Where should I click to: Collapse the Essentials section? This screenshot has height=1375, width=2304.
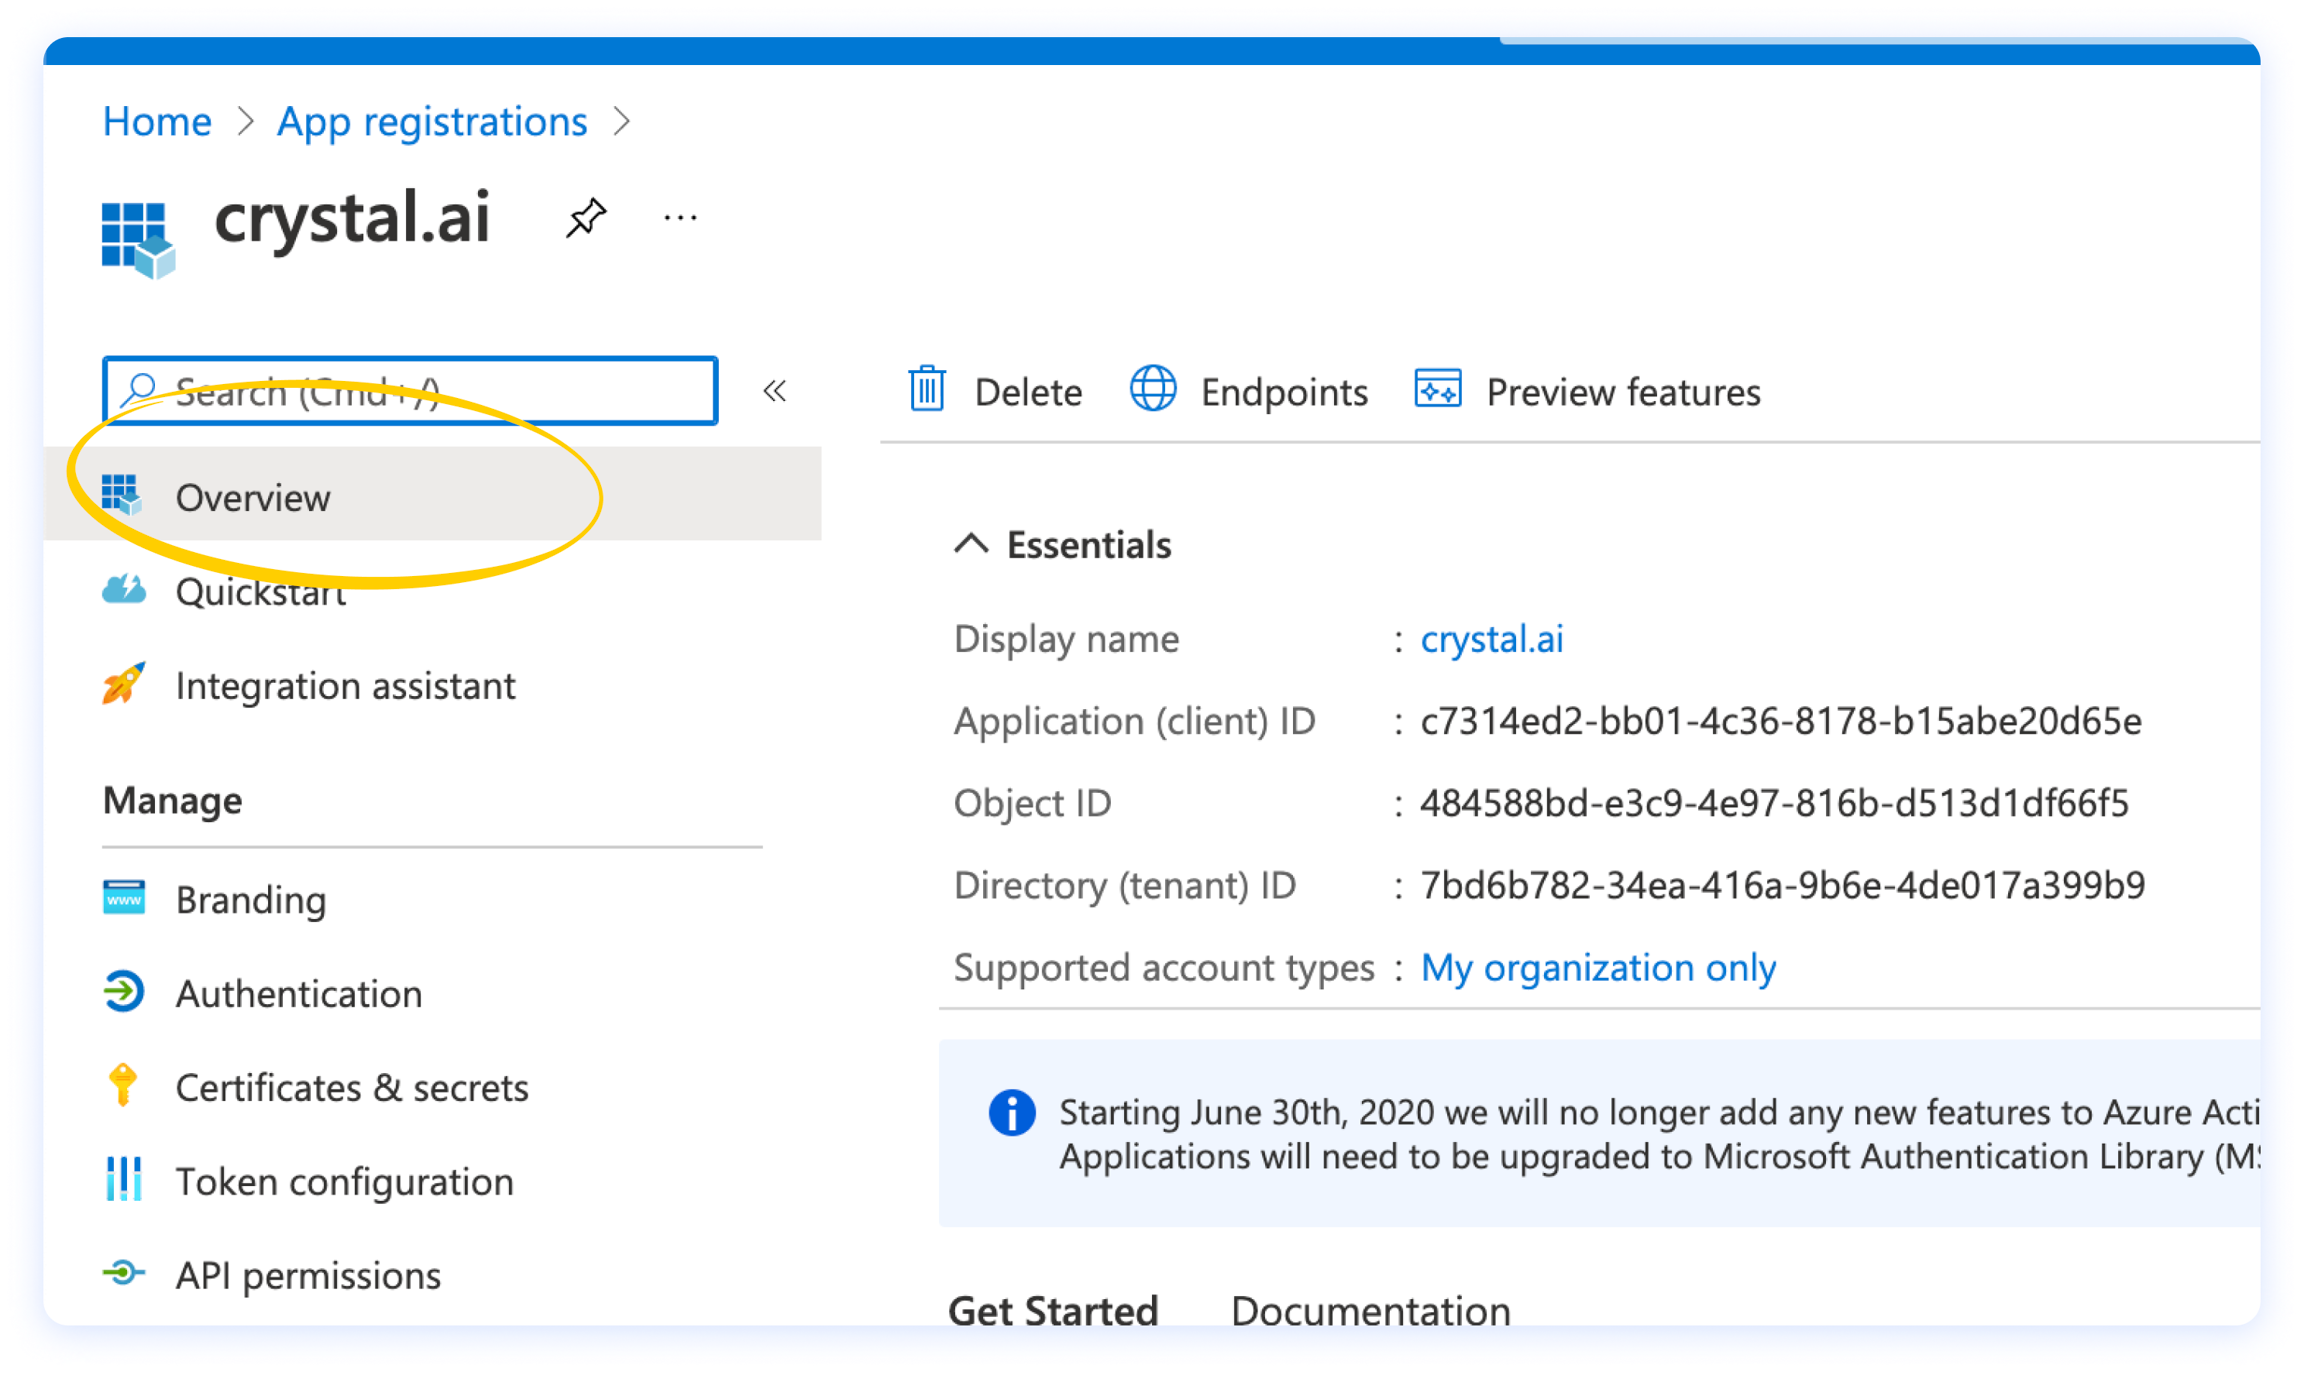pyautogui.click(x=971, y=545)
